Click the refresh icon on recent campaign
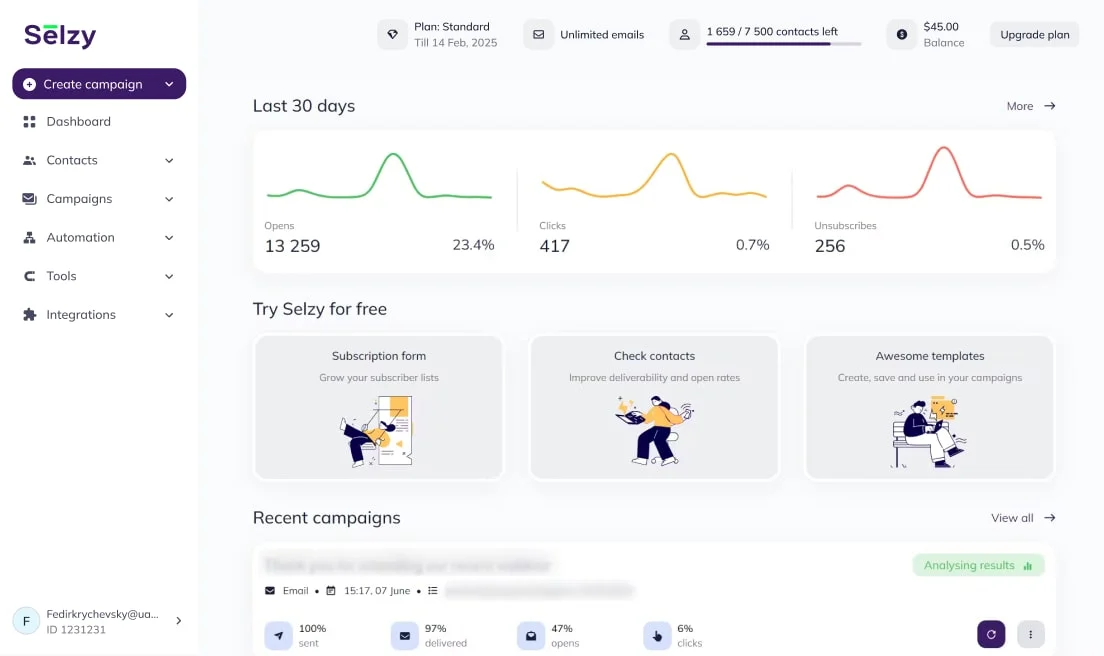The height and width of the screenshot is (656, 1104). tap(991, 634)
